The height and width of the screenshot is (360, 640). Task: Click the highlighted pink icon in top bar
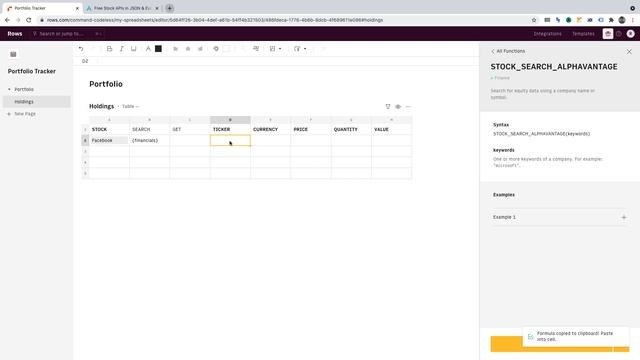[608, 34]
